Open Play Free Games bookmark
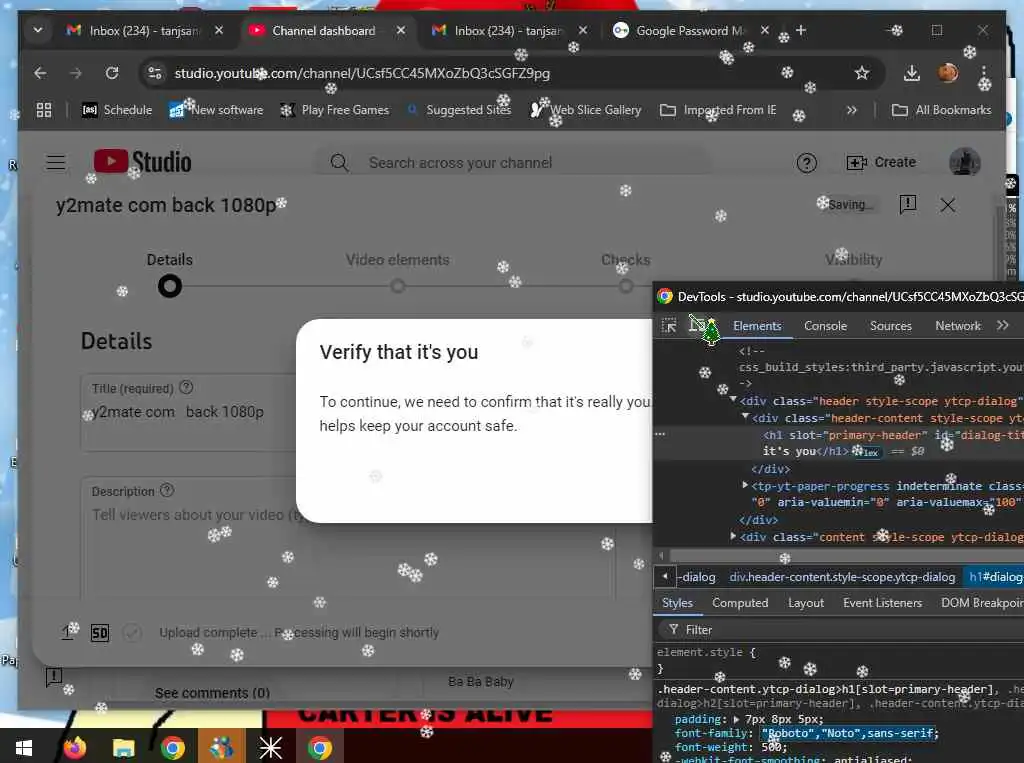Image resolution: width=1024 pixels, height=763 pixels. 334,110
